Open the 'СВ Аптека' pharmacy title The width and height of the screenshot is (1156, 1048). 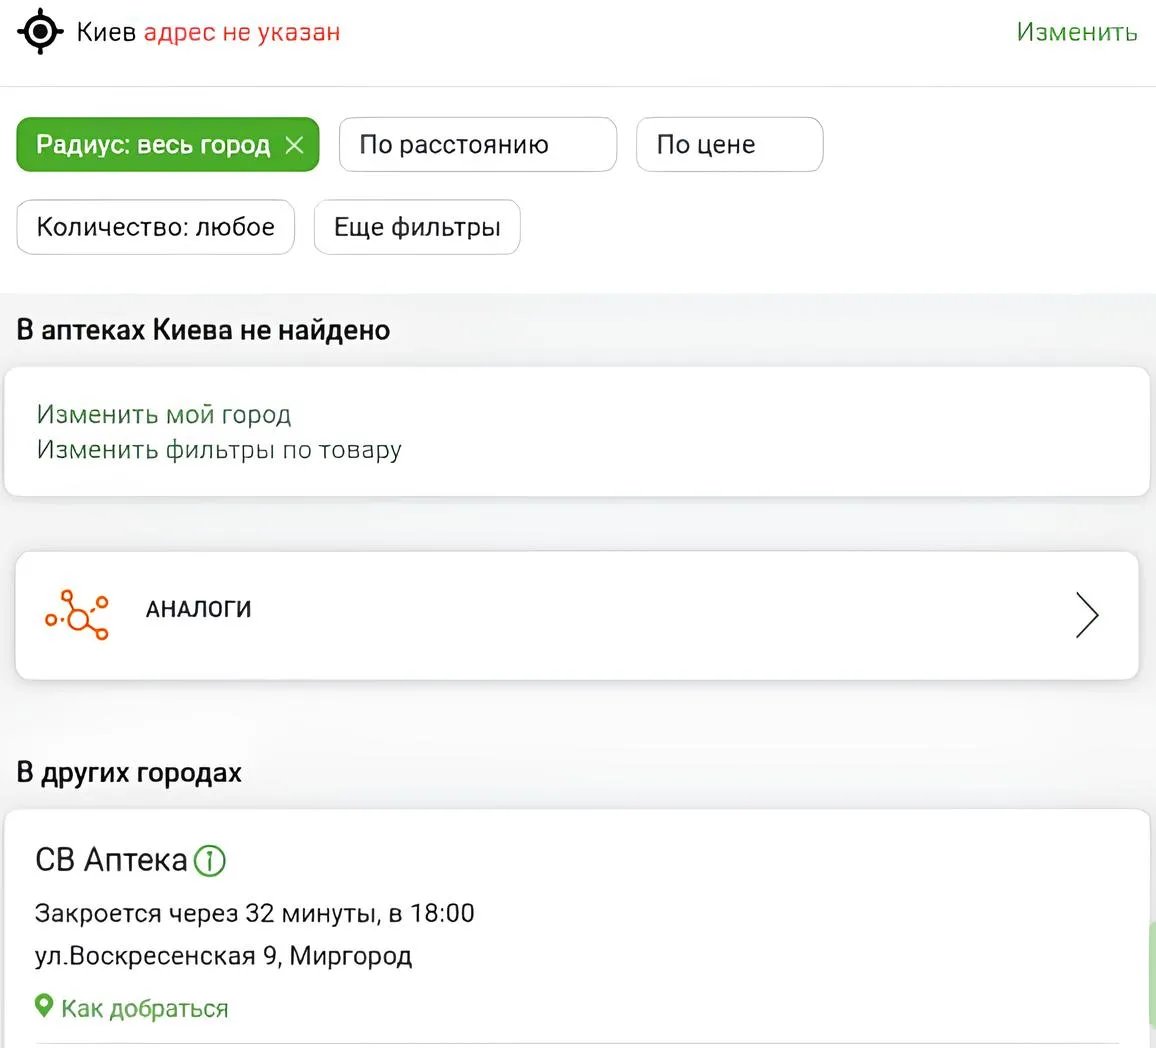(x=111, y=860)
